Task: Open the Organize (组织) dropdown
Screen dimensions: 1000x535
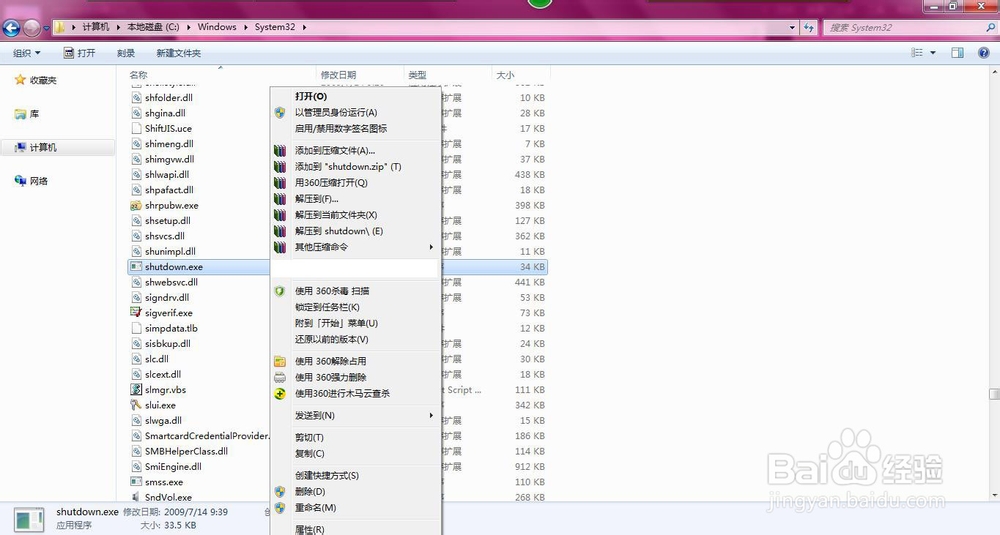Action: (x=27, y=53)
